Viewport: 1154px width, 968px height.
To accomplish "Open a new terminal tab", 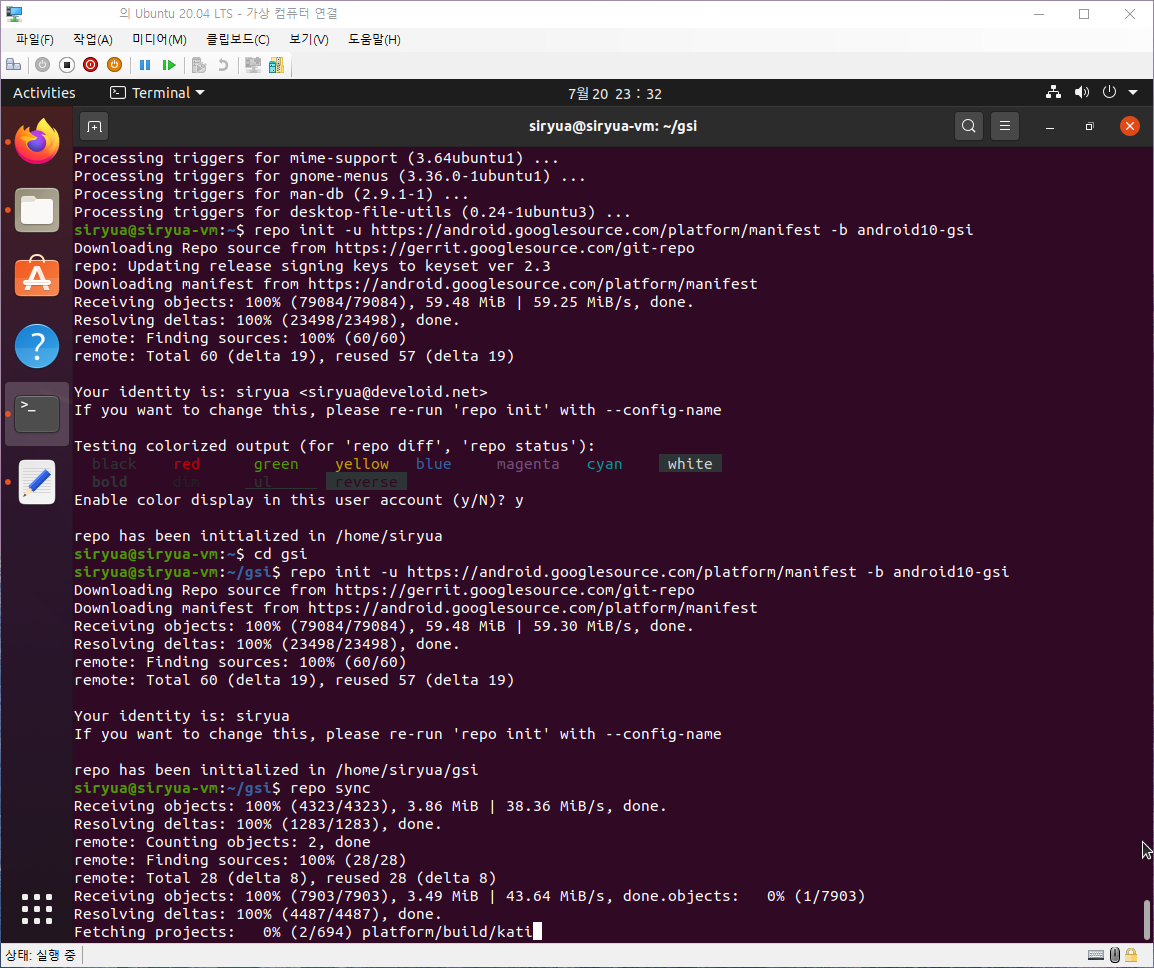I will [x=94, y=127].
